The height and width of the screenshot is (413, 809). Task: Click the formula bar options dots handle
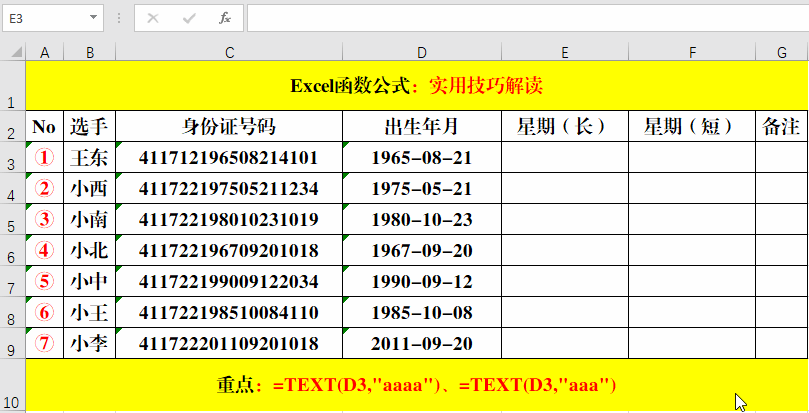120,18
